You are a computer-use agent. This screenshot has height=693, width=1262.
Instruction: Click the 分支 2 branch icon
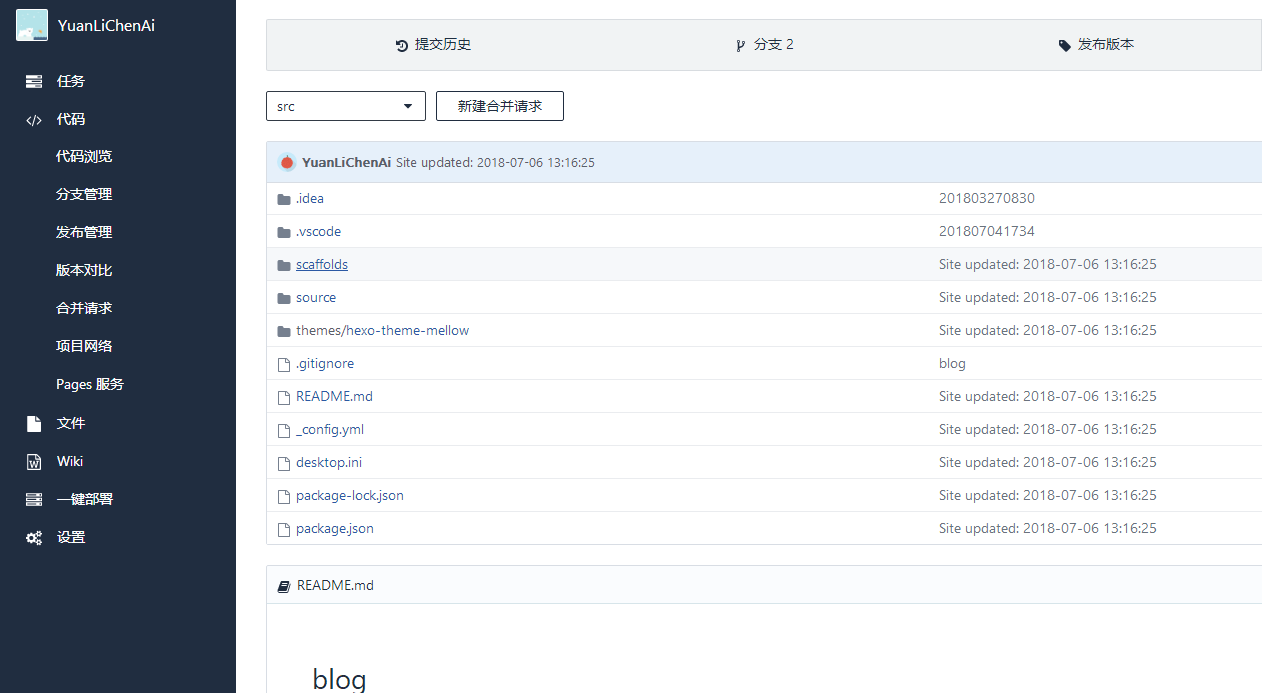(x=740, y=45)
